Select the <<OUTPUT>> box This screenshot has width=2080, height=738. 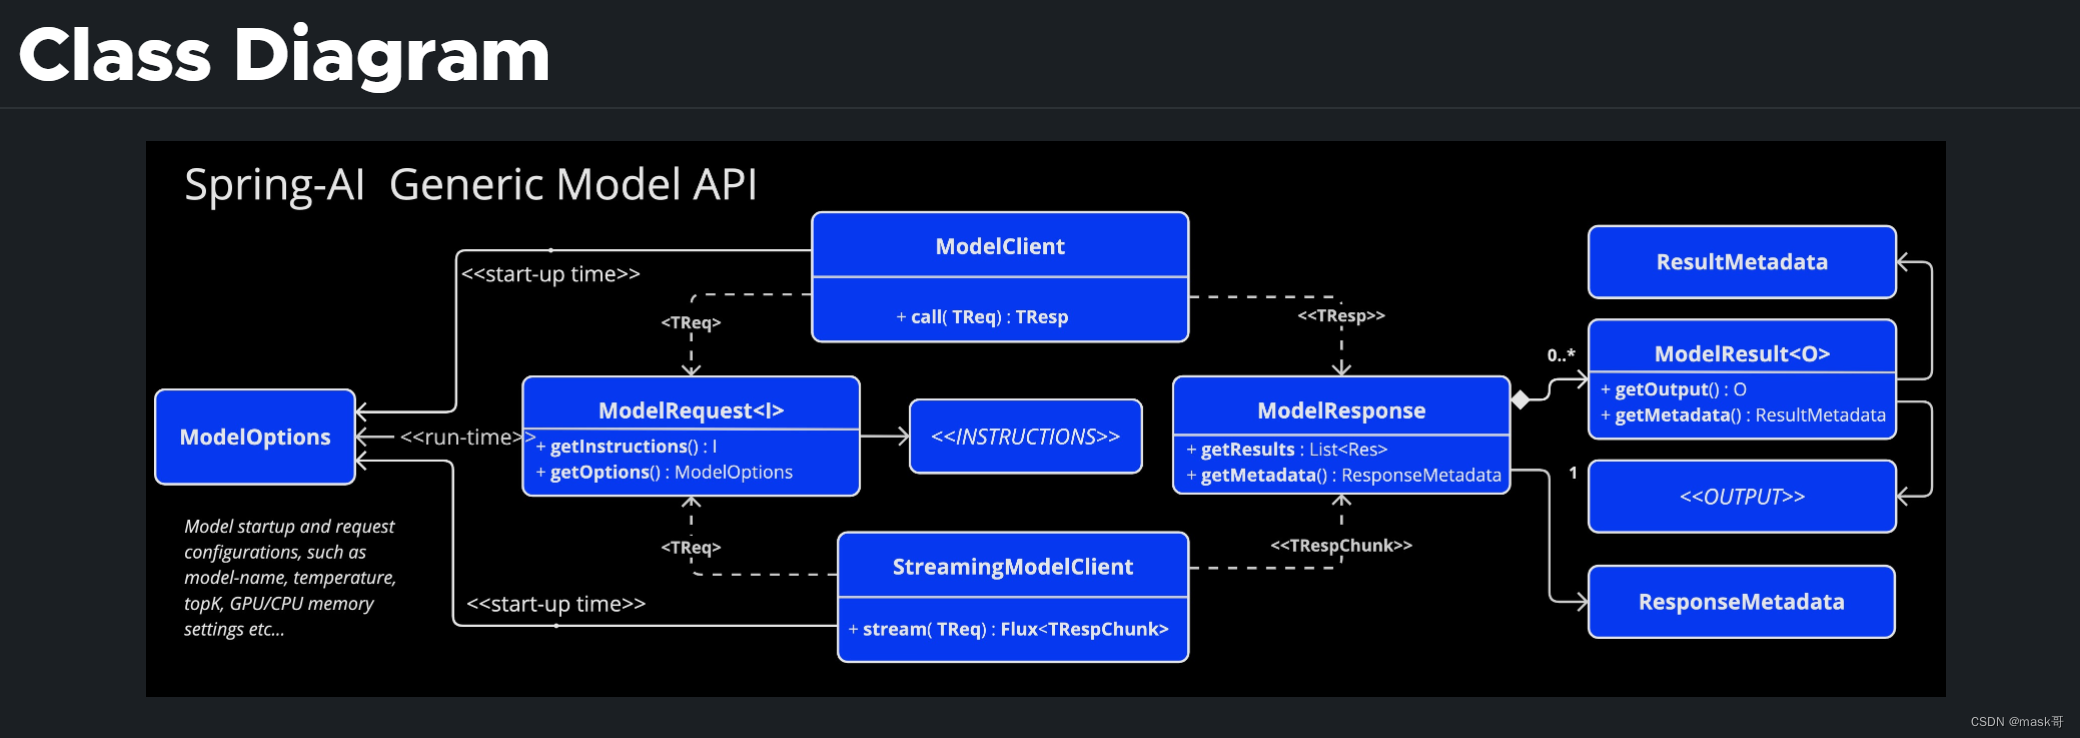click(1742, 497)
